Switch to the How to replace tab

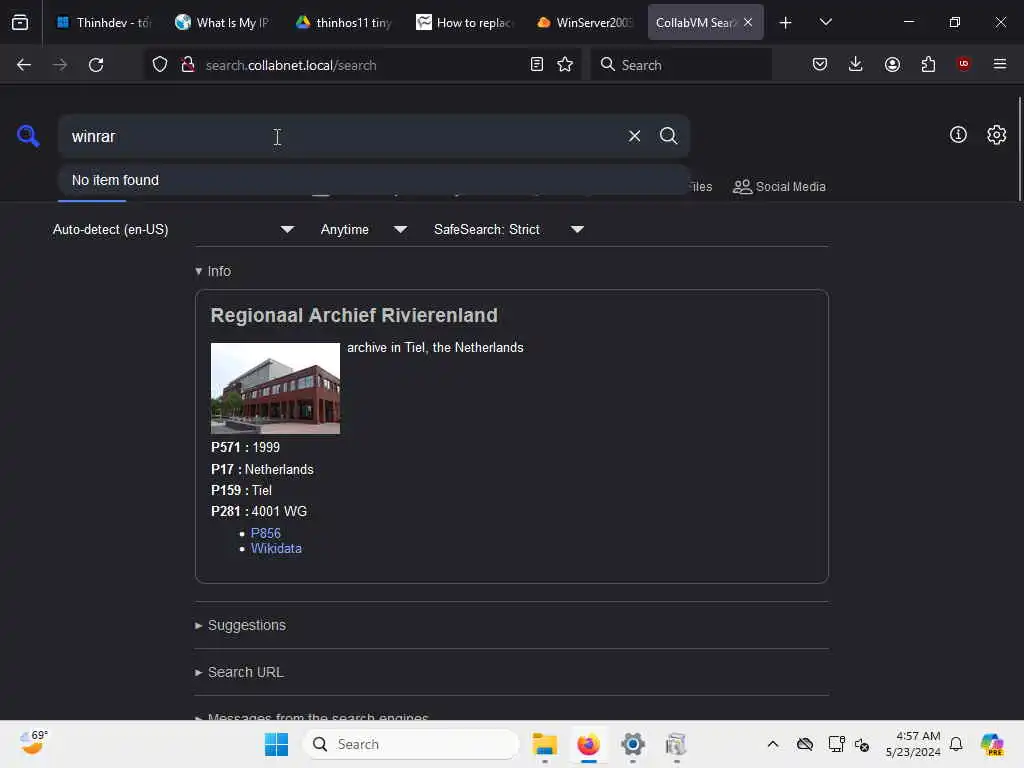point(464,23)
